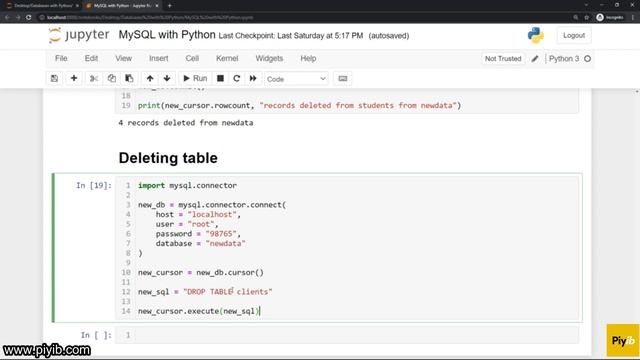Save notebook with the floppy disk icon
640x360 pixels.
[54, 78]
